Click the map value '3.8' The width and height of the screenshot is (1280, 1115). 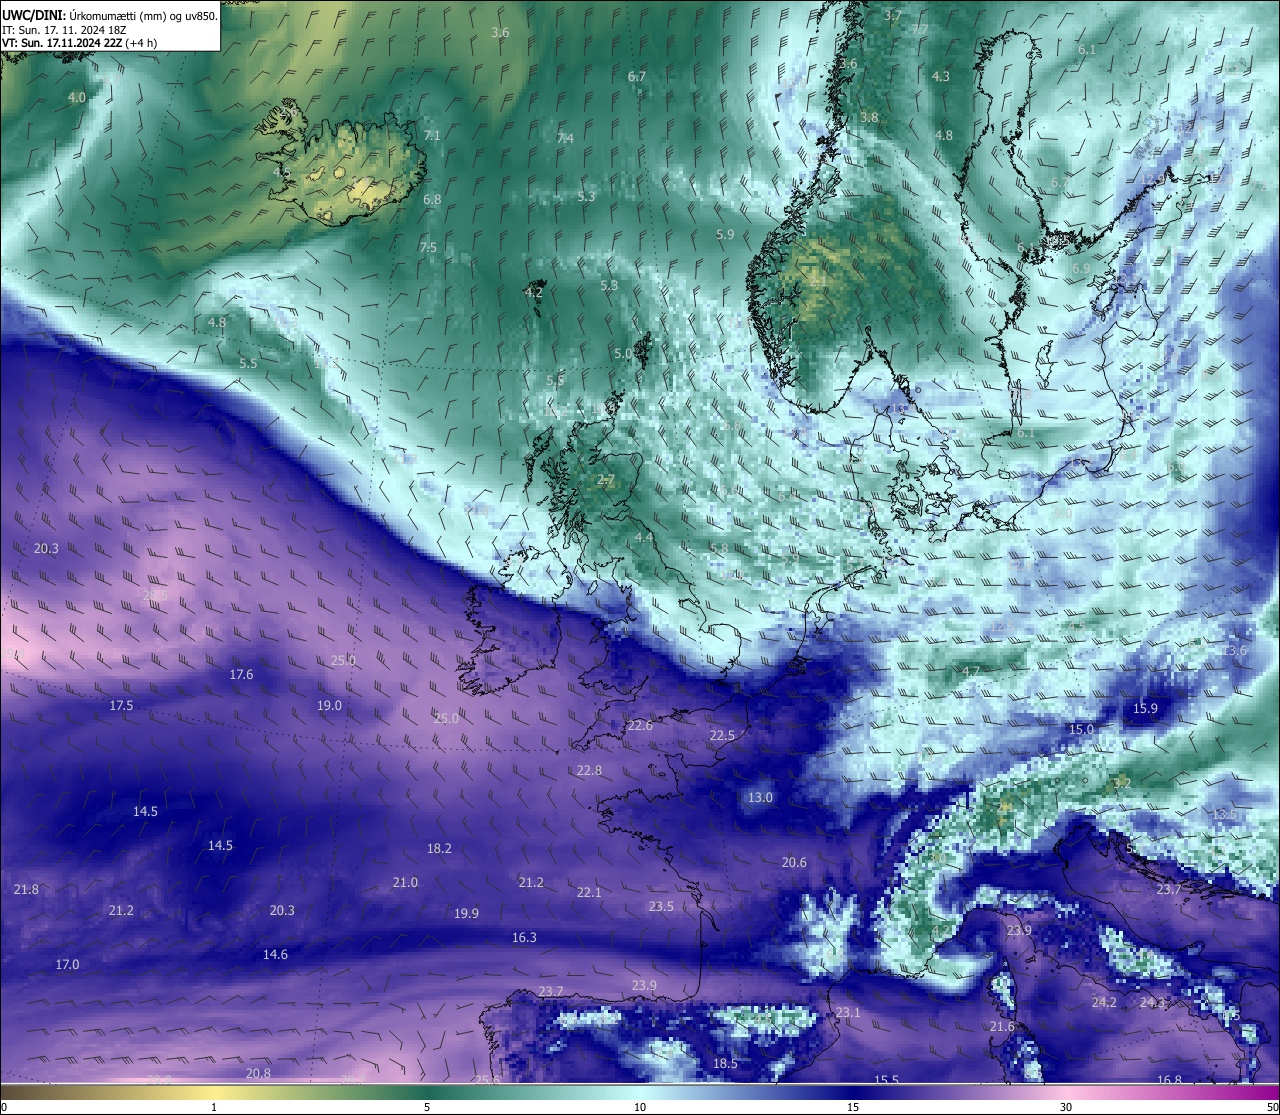(x=869, y=117)
